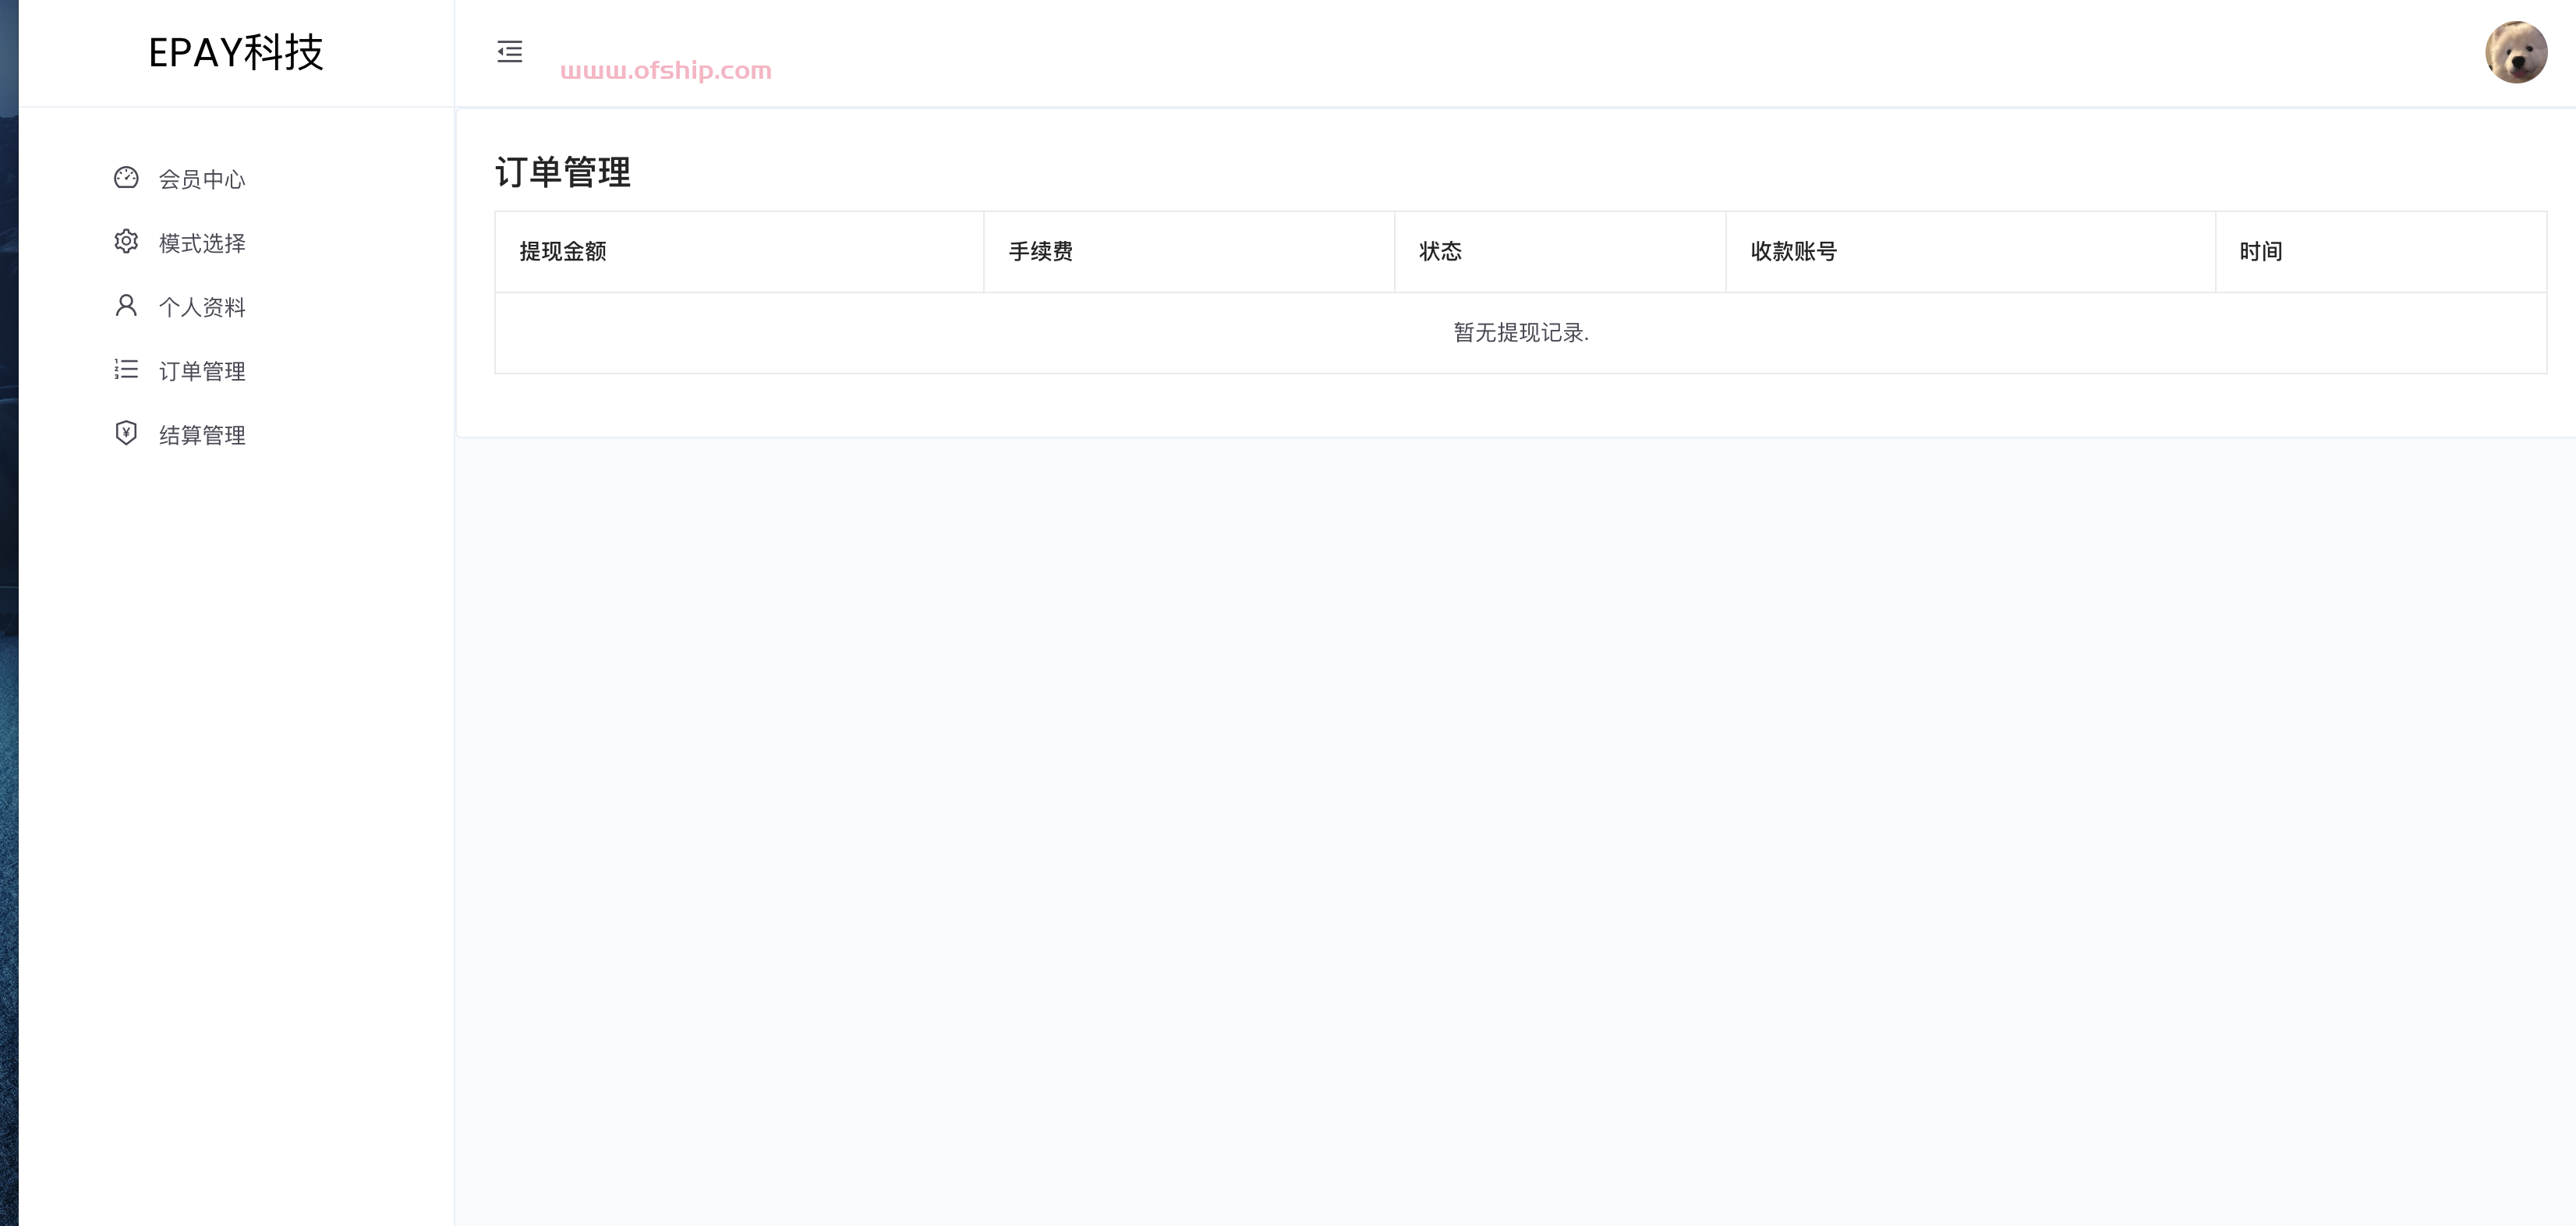
Task: Go to 模式选择 menu item
Action: pos(202,243)
